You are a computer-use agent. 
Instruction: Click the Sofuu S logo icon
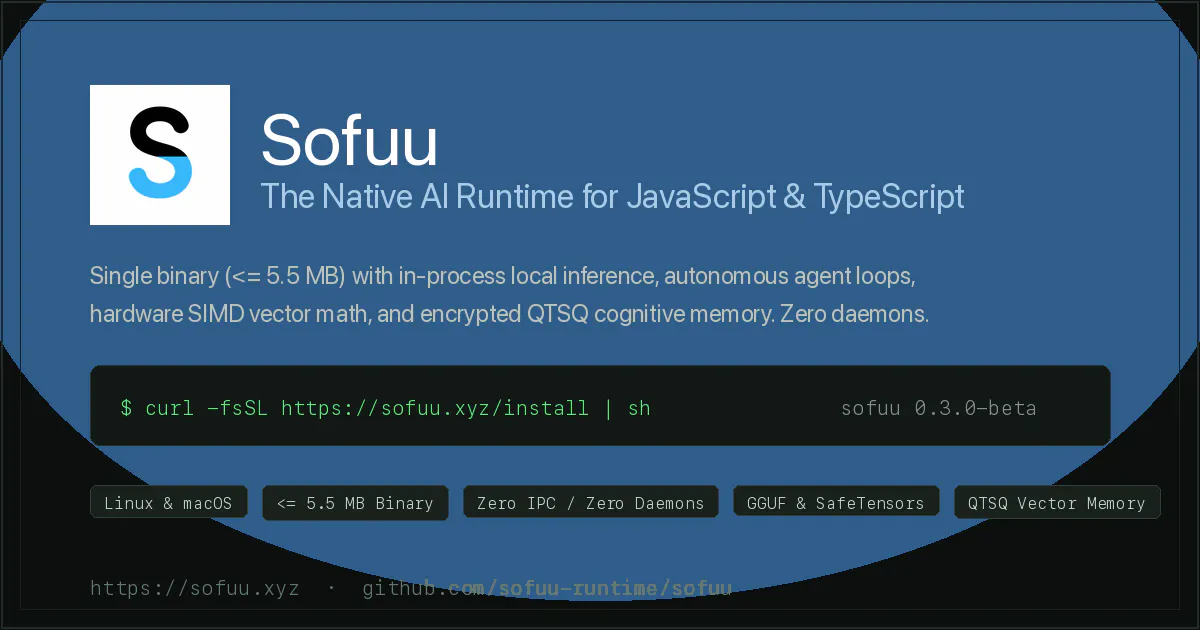click(160, 155)
